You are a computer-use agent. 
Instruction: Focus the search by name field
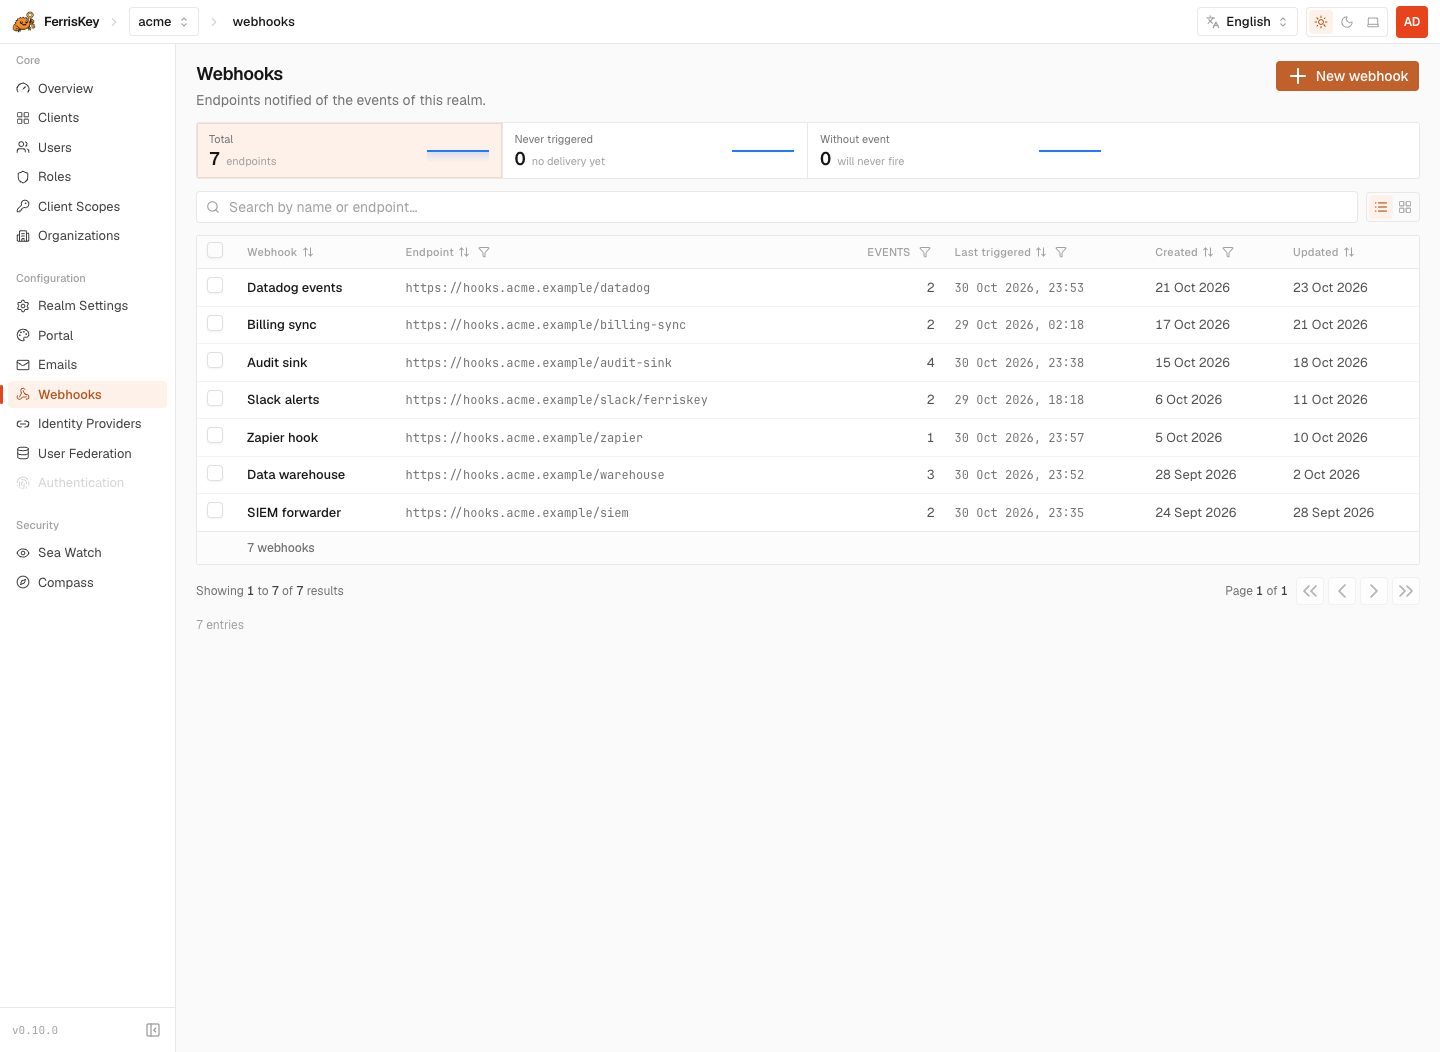pyautogui.click(x=777, y=207)
